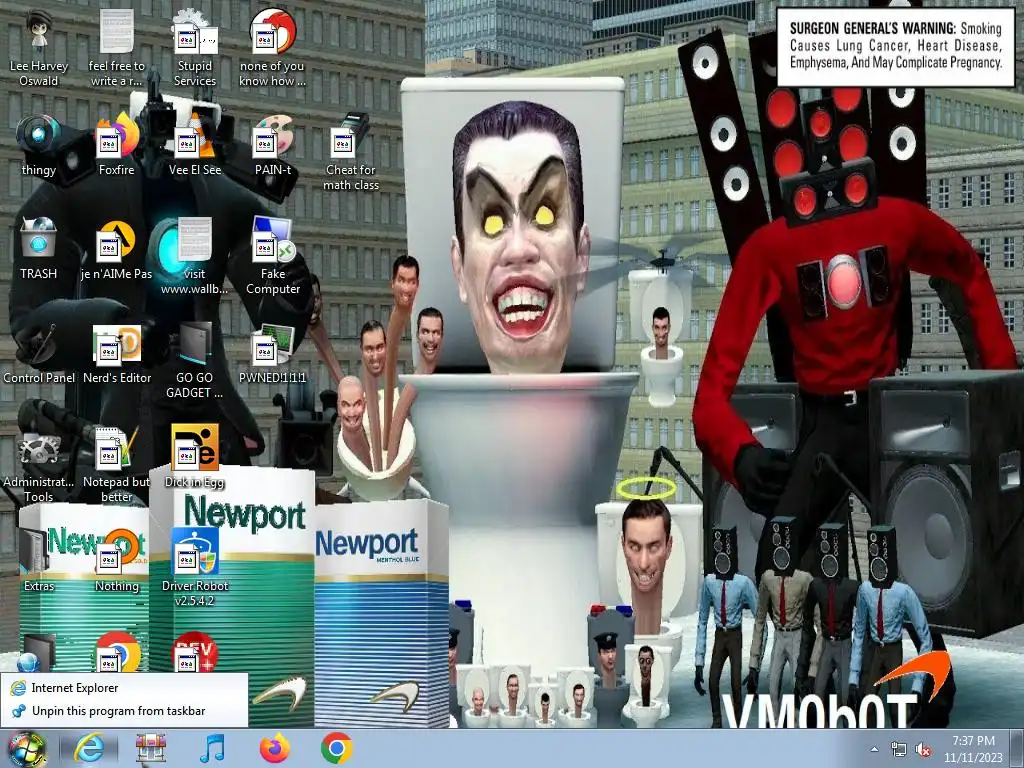Open the Fake Computer shortcut

(272, 257)
